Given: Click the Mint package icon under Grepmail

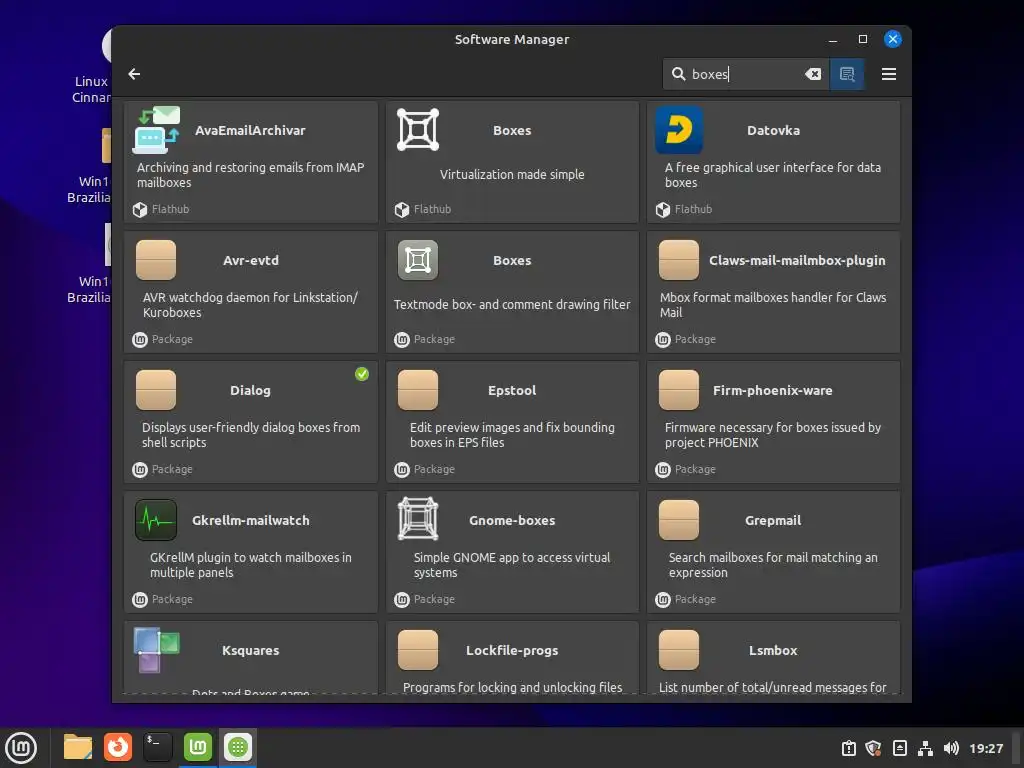Looking at the screenshot, I should point(663,599).
